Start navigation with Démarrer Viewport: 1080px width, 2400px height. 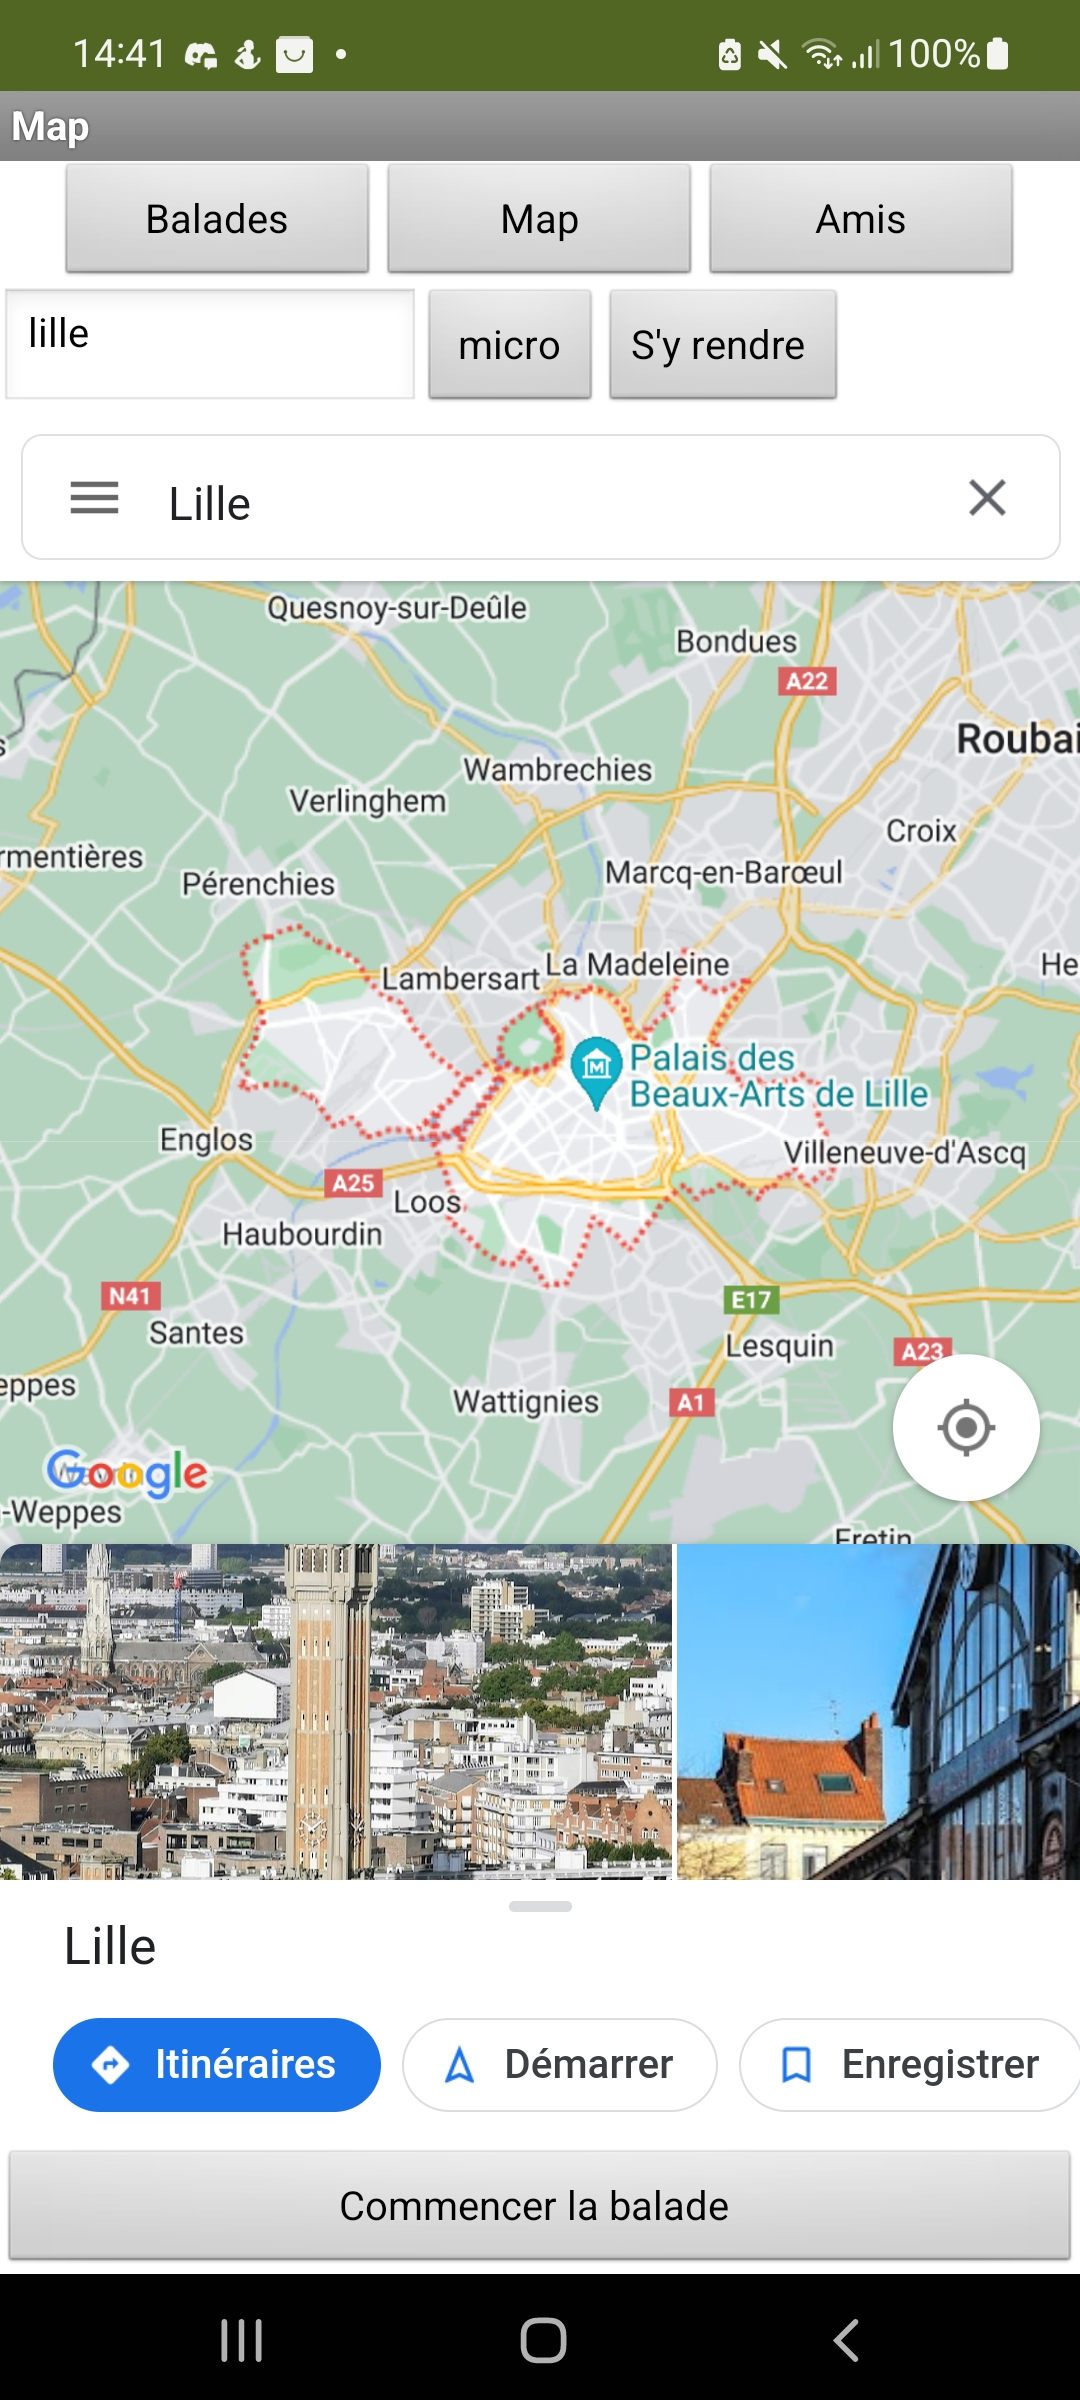tap(560, 2064)
